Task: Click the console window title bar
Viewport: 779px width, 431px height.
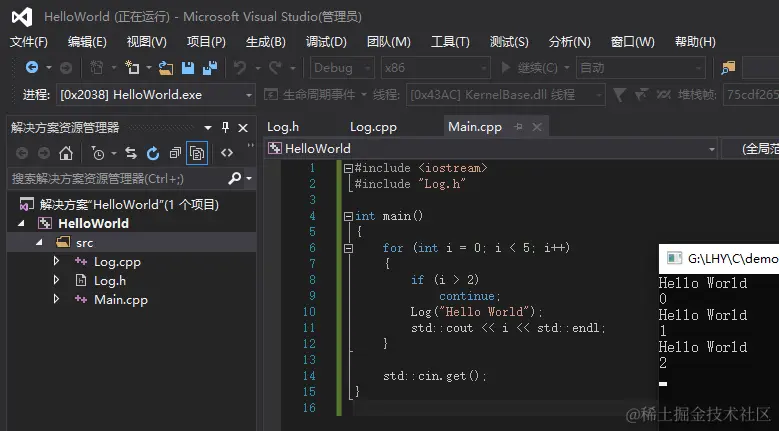Action: [719, 258]
